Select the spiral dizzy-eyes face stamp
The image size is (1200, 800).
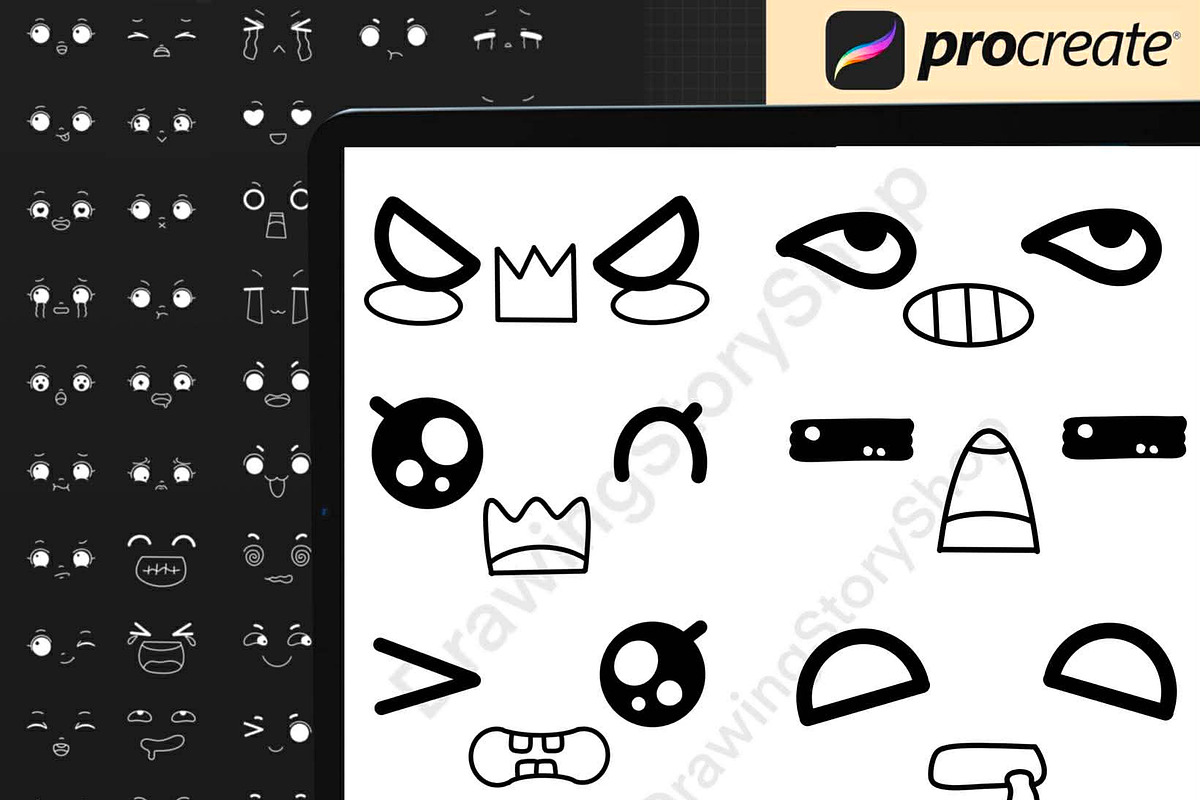(276, 556)
